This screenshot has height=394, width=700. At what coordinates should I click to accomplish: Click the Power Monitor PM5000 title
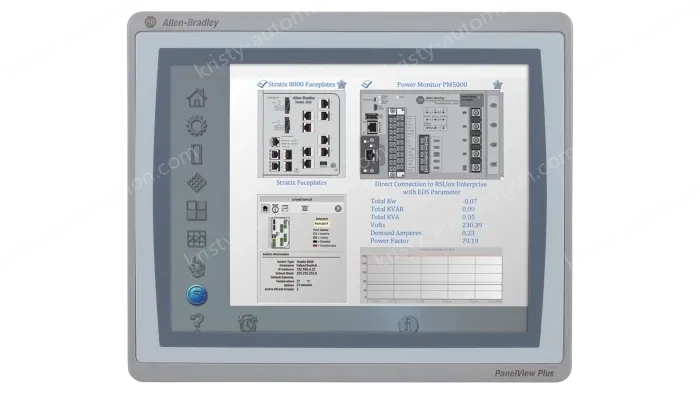pos(432,84)
